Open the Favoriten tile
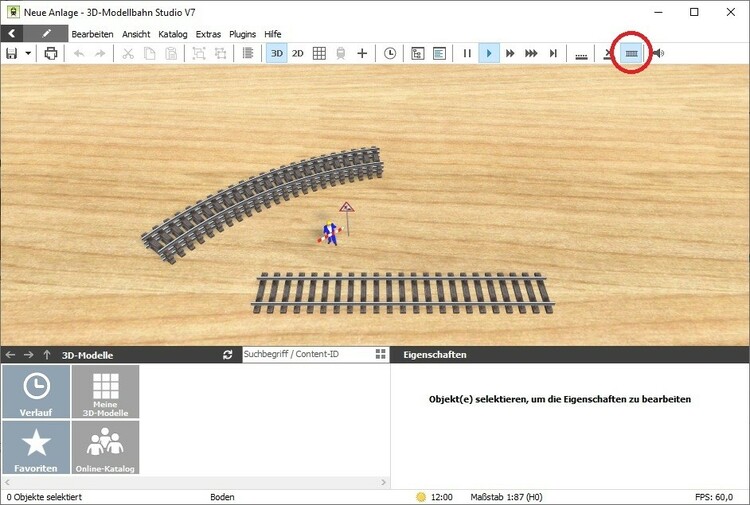The height and width of the screenshot is (505, 750). pyautogui.click(x=36, y=447)
